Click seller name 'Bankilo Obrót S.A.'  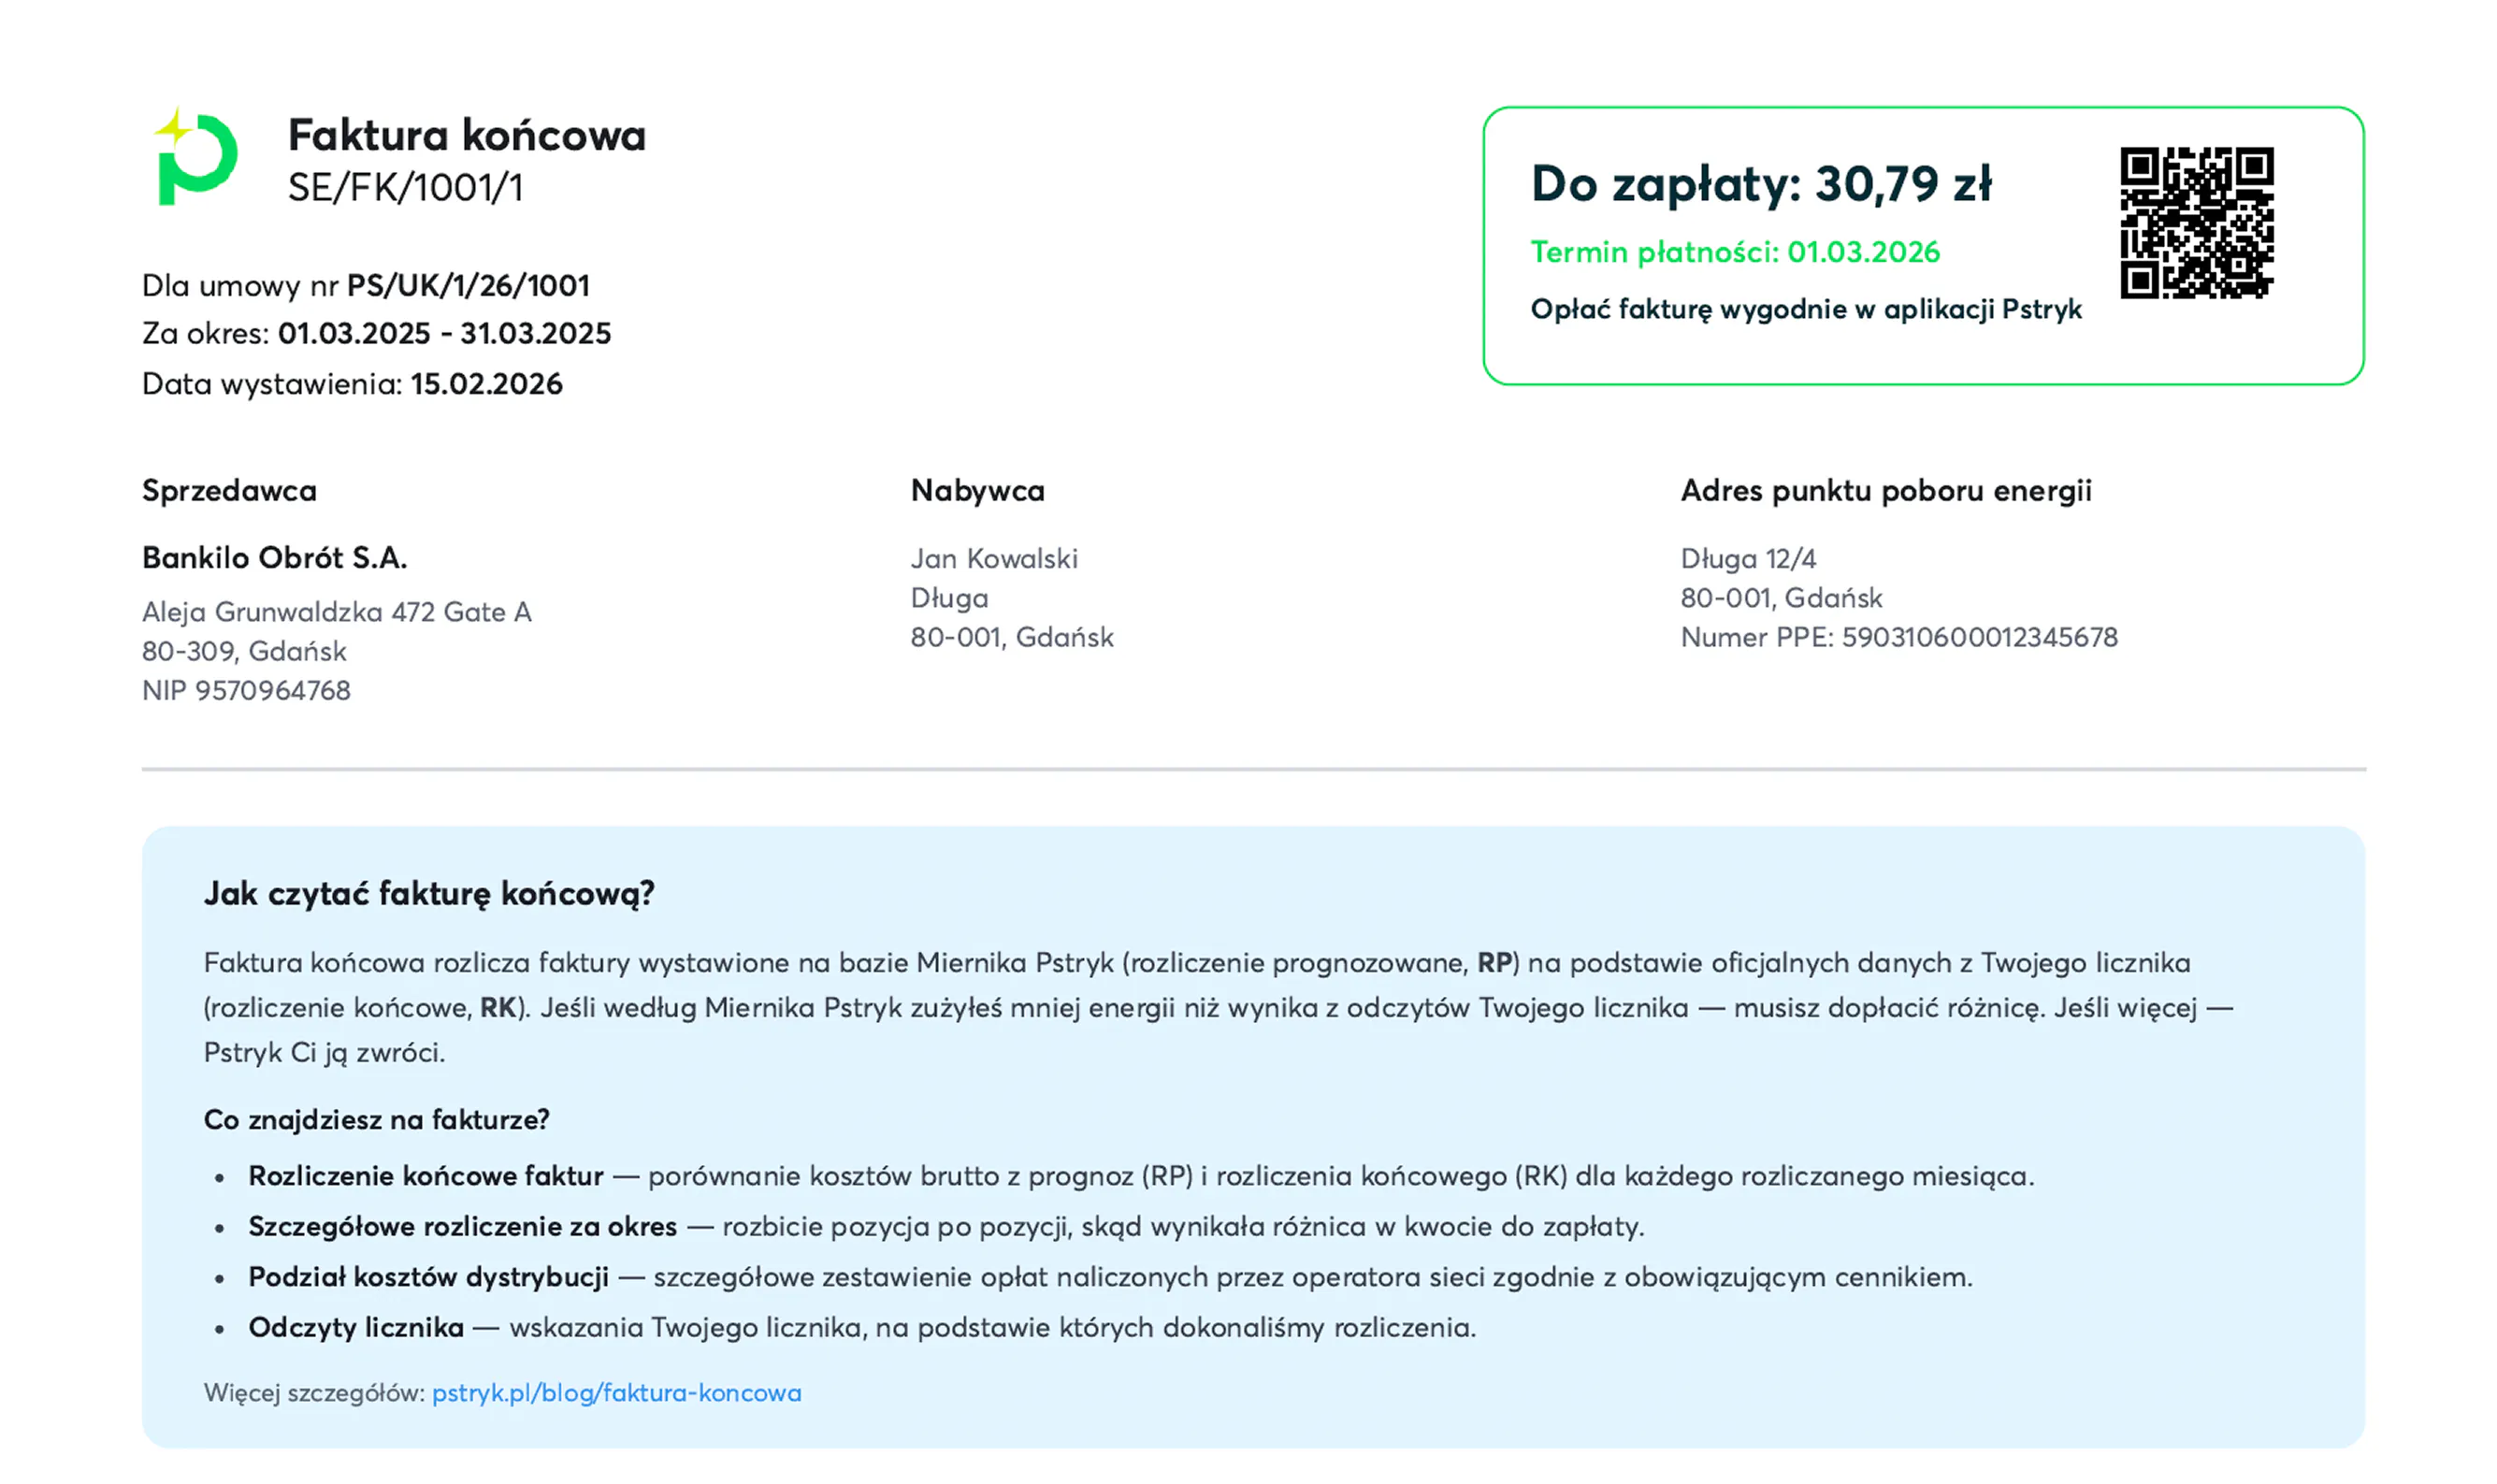coord(274,558)
